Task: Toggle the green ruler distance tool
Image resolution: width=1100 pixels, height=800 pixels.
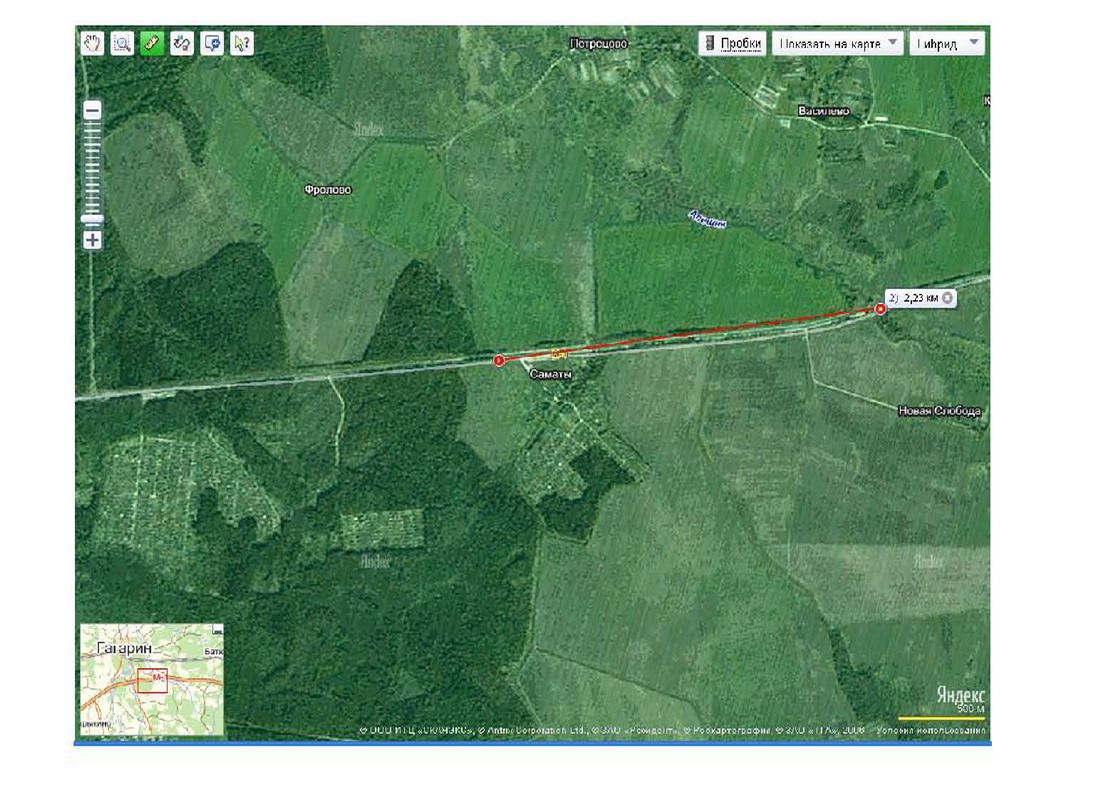Action: (x=152, y=43)
